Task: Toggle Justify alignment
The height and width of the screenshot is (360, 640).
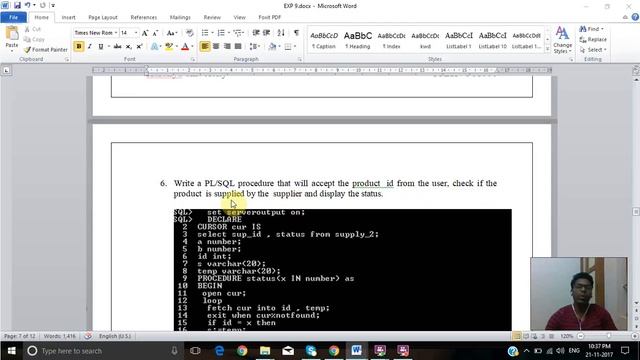Action: 238,47
